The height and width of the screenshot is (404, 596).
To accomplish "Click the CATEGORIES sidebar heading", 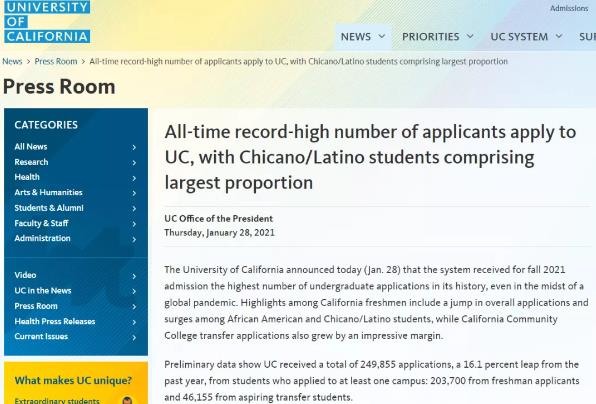I will 46,125.
